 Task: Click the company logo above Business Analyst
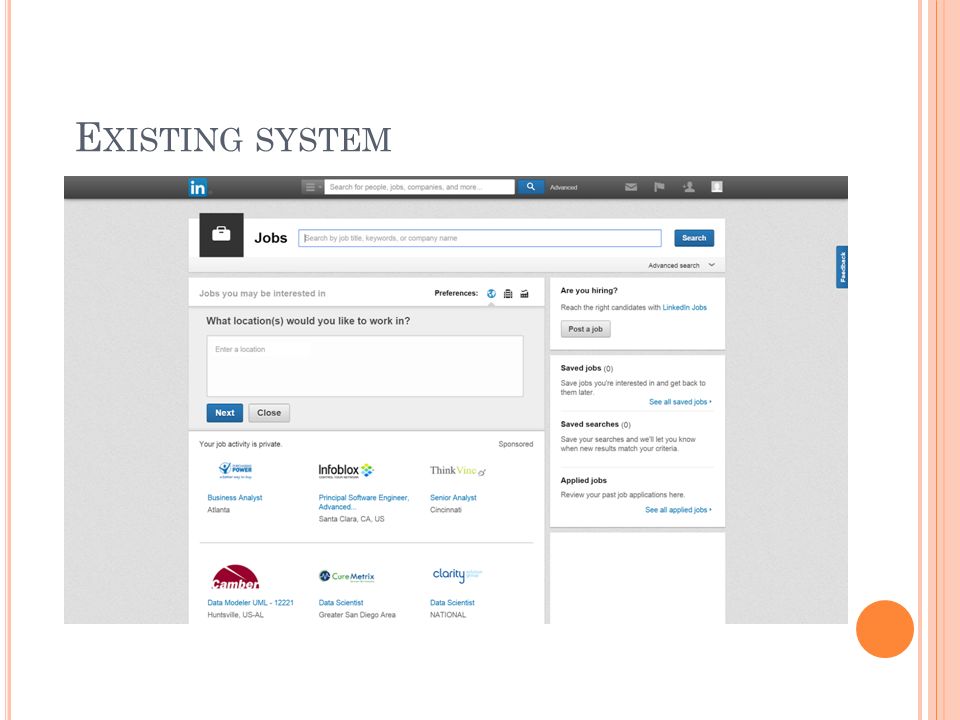[236, 470]
